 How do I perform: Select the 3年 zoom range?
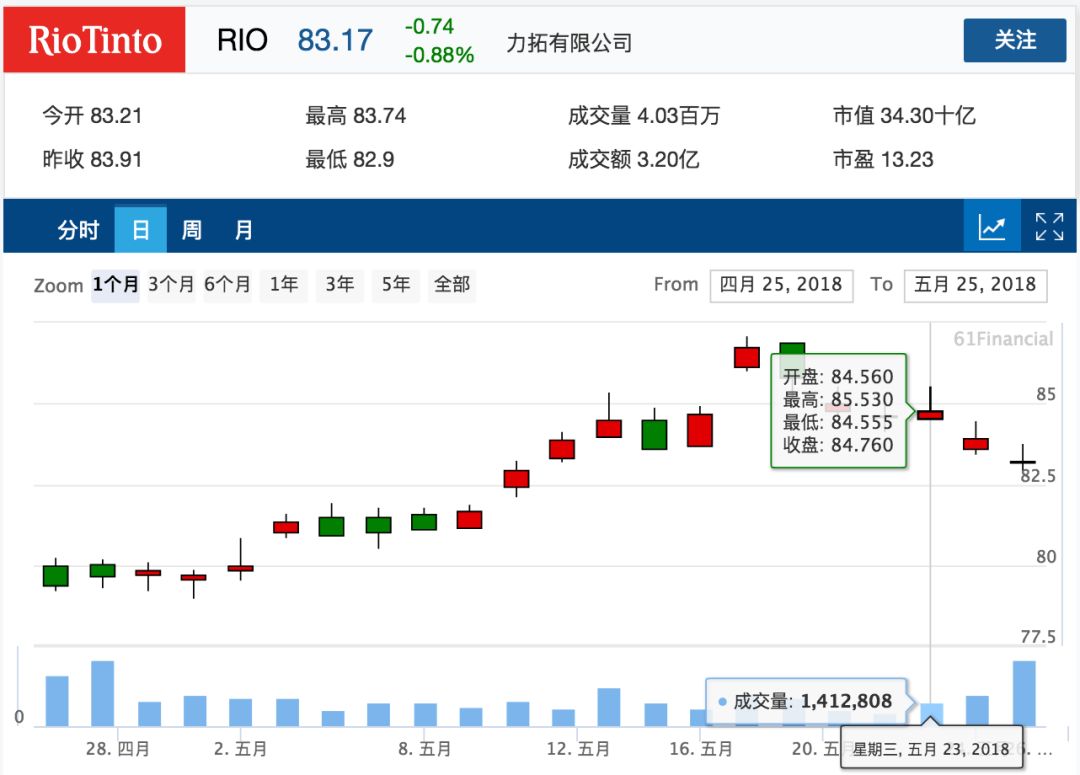[x=340, y=285]
